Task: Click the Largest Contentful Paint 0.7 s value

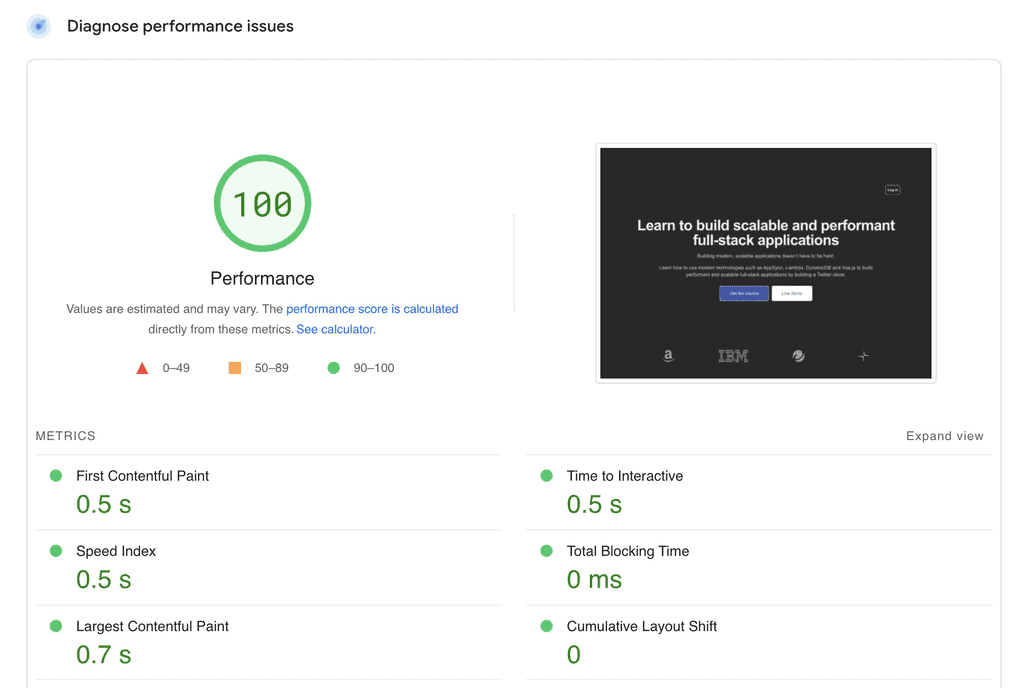Action: 103,655
